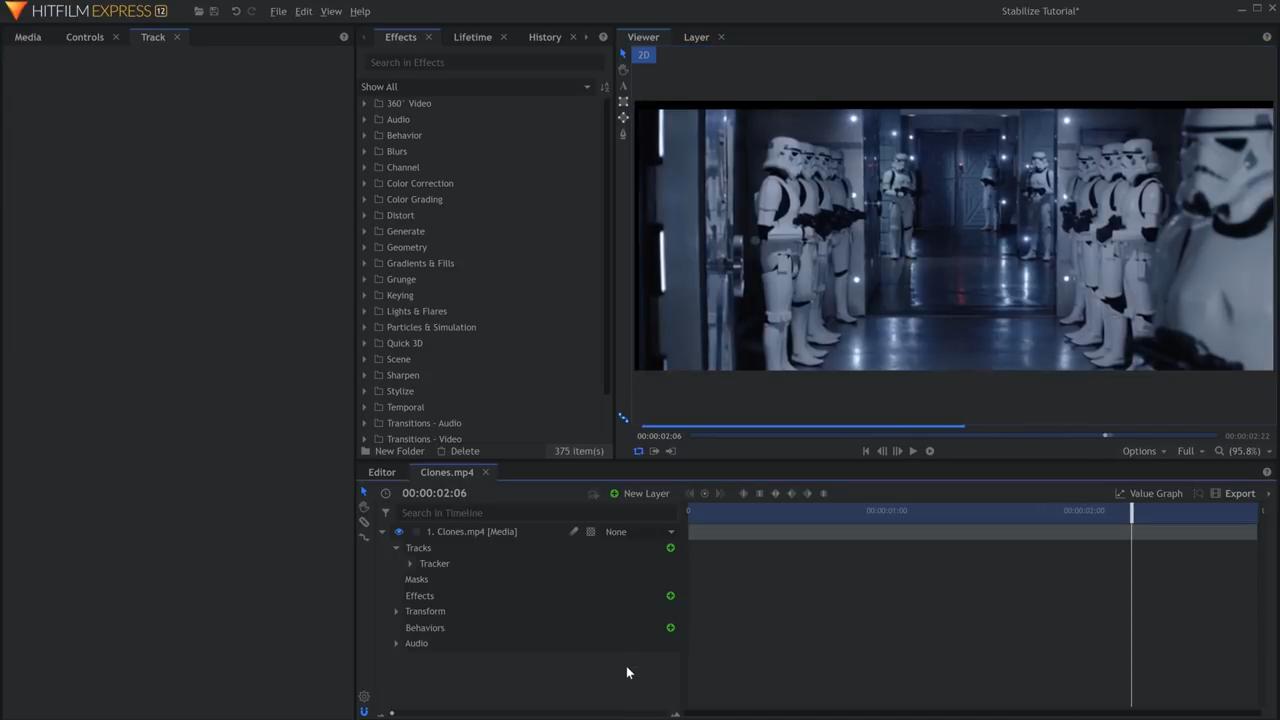Expand the Keying effects folder

[x=364, y=295]
